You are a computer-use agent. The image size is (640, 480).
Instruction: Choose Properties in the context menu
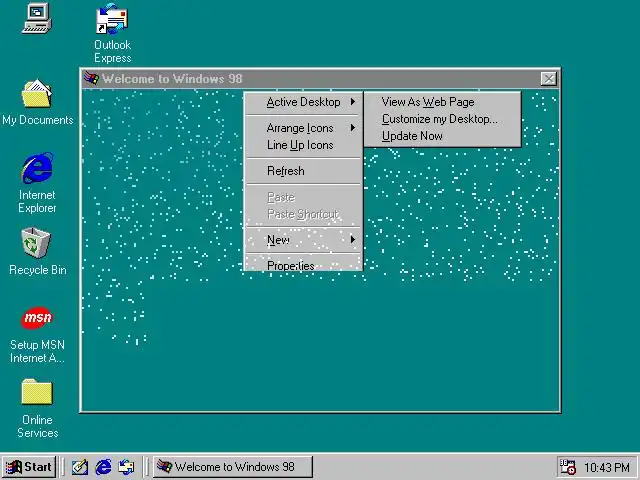pyautogui.click(x=303, y=264)
